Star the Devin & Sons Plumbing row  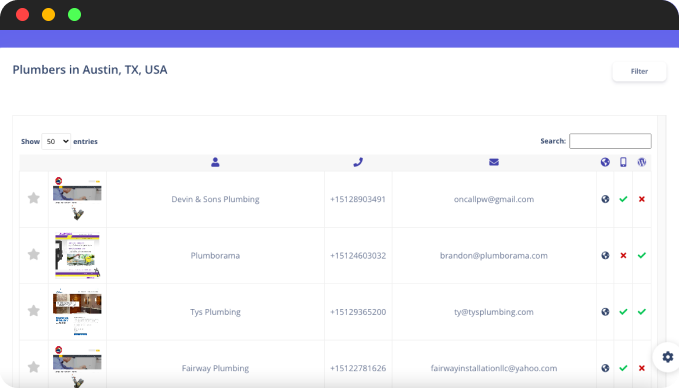click(34, 198)
